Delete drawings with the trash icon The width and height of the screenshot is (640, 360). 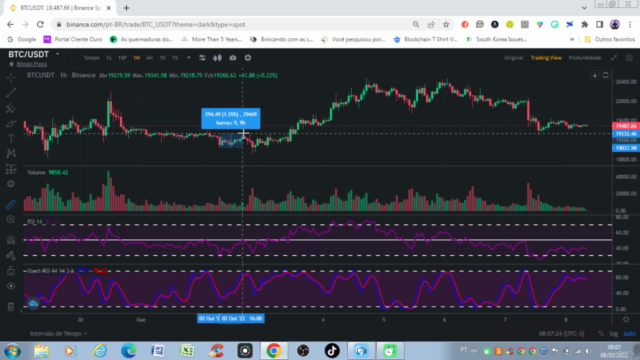pos(11,307)
